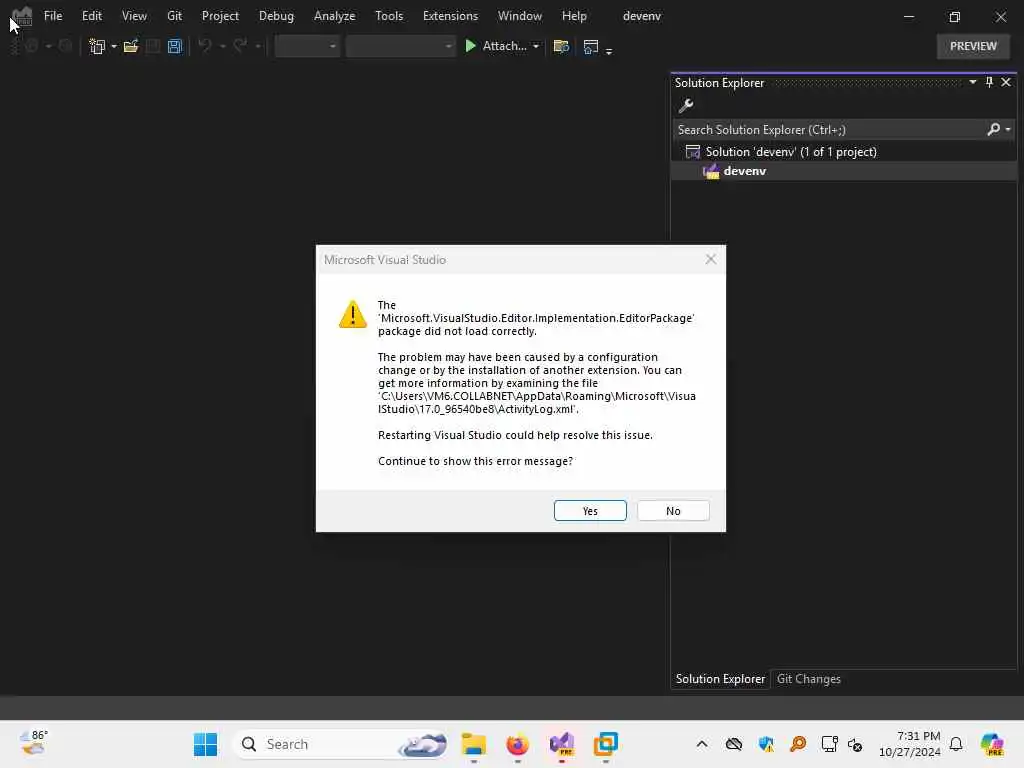
Task: Open the solution platforms combo box
Action: pos(400,46)
